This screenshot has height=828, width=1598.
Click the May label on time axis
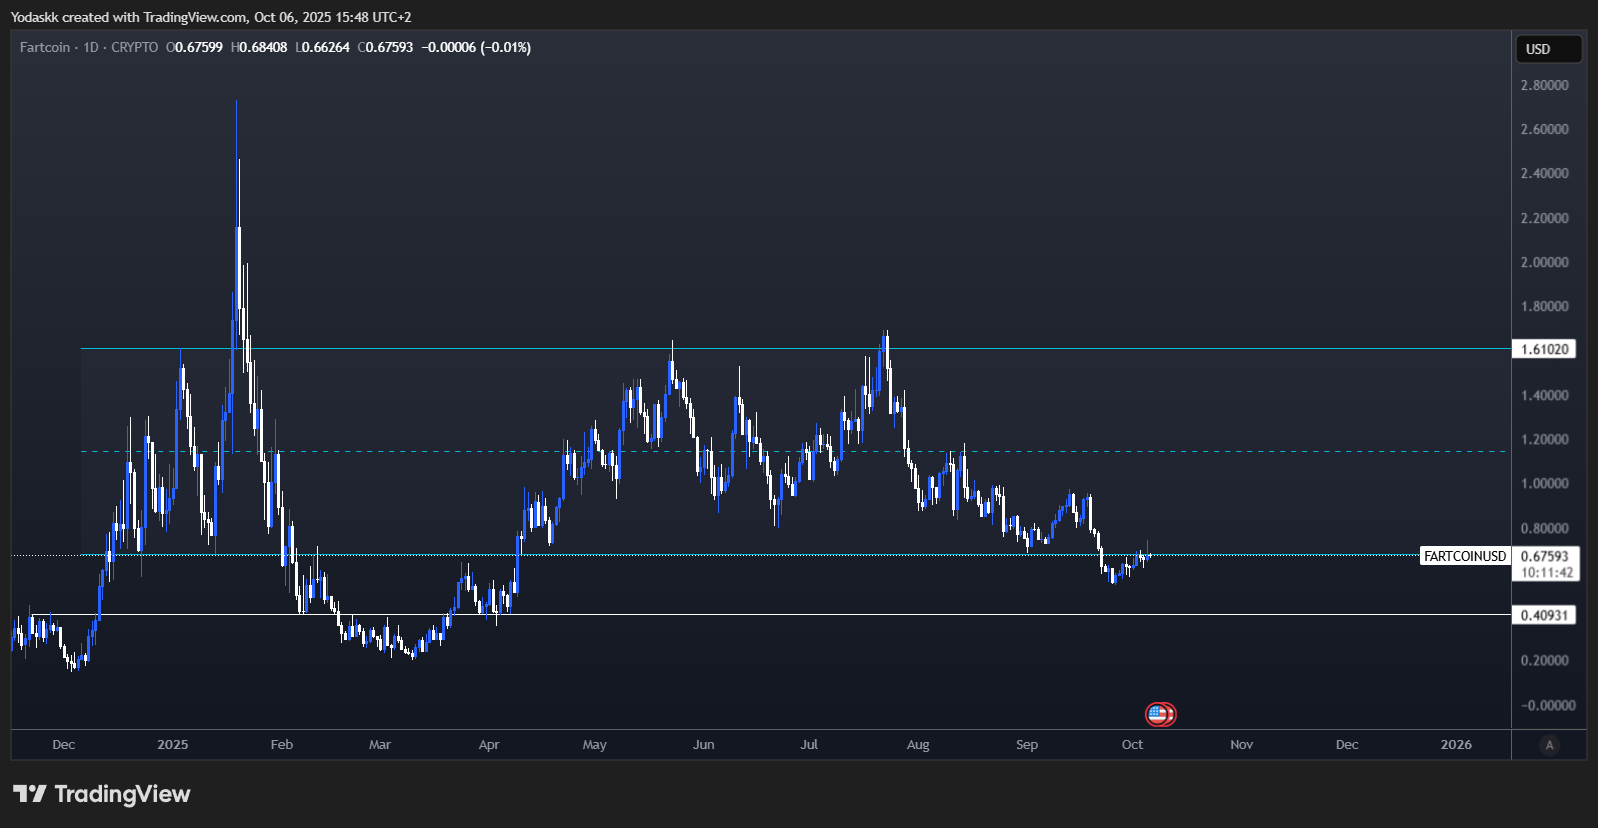tap(595, 744)
